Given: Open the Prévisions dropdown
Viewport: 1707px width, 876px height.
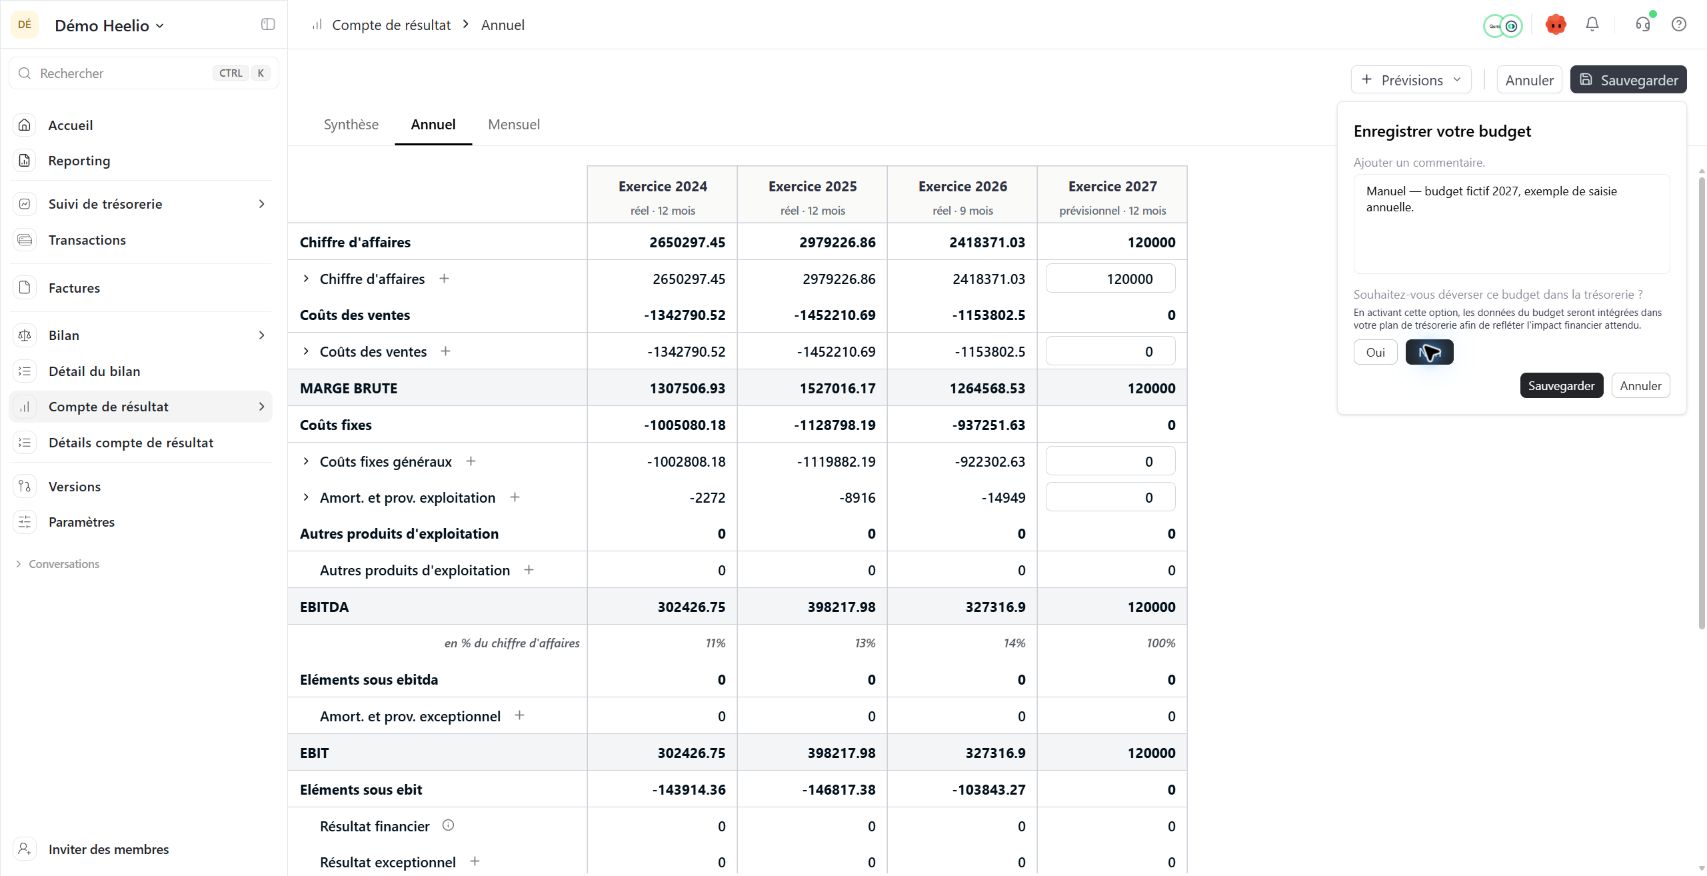Looking at the screenshot, I should pos(1411,80).
